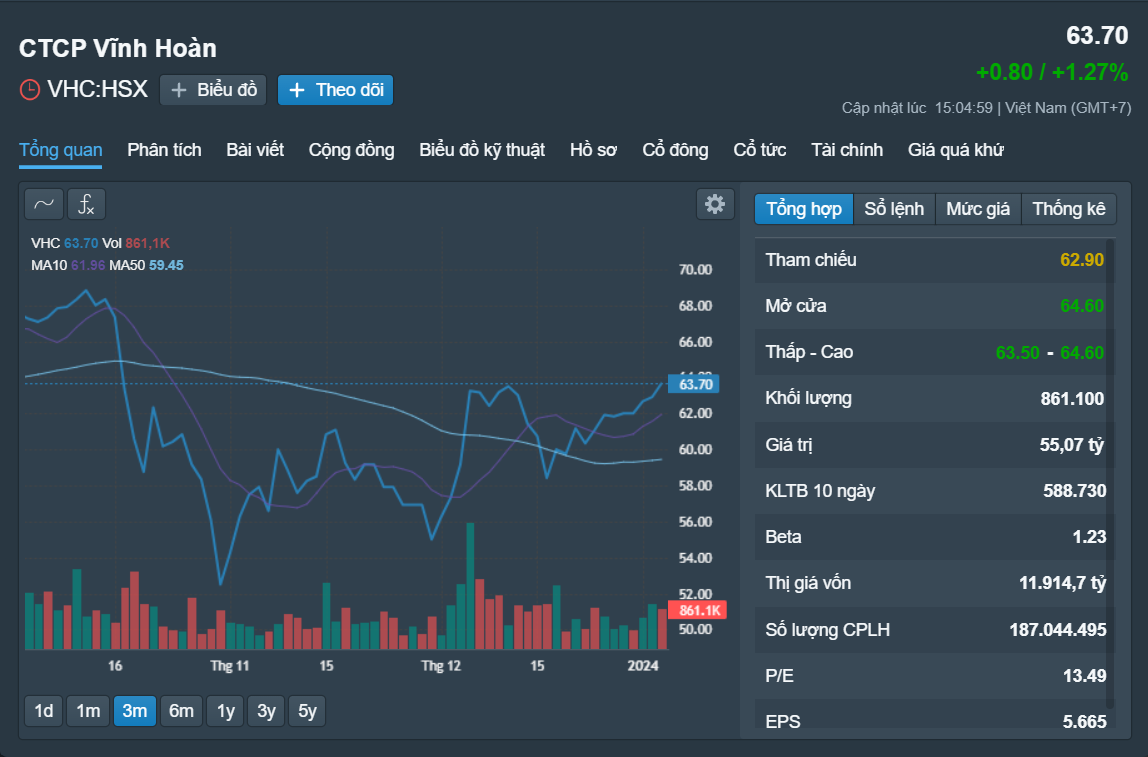Click the 63.70 price label on chart axis
Screen dimensions: 1148x757
coord(693,384)
